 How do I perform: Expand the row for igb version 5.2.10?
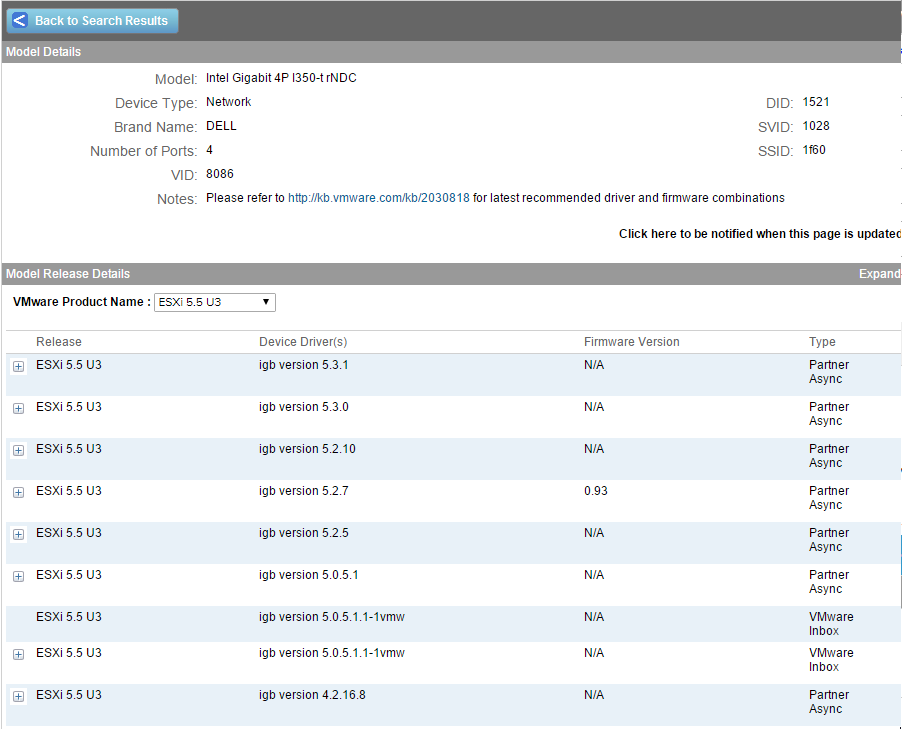tap(17, 450)
